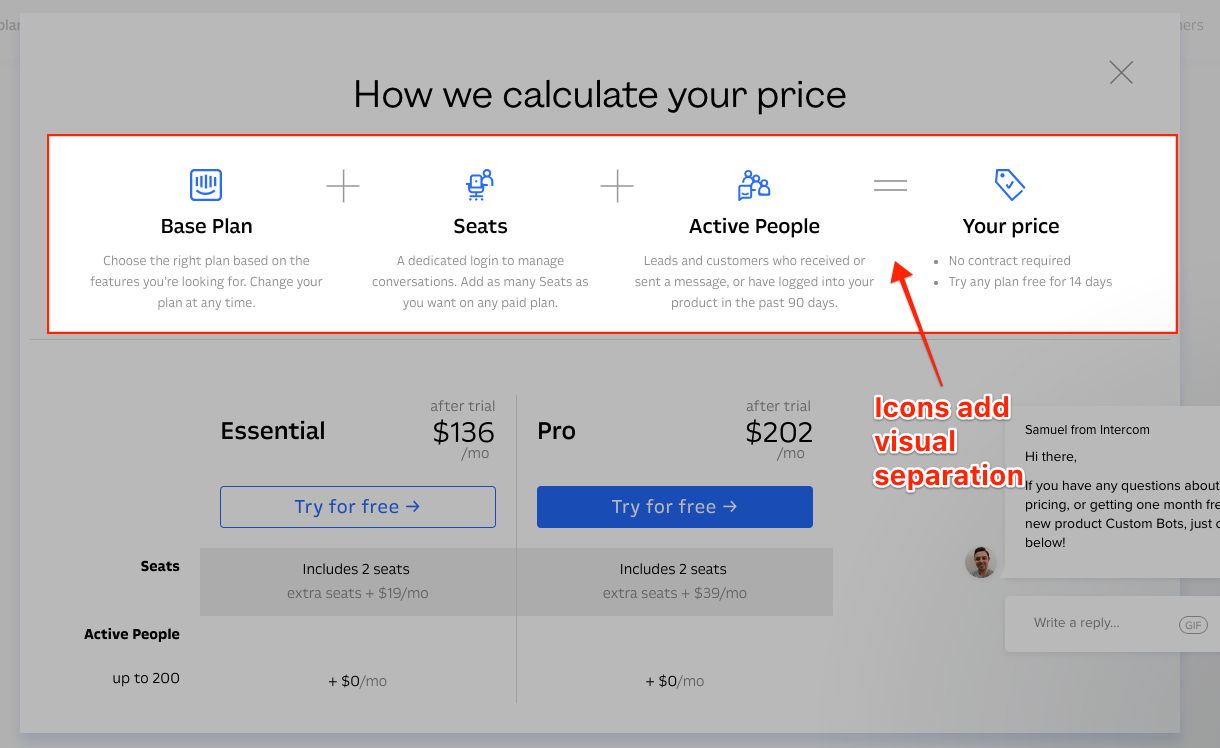
Task: Close the pricing calculation dialog
Action: [1121, 72]
